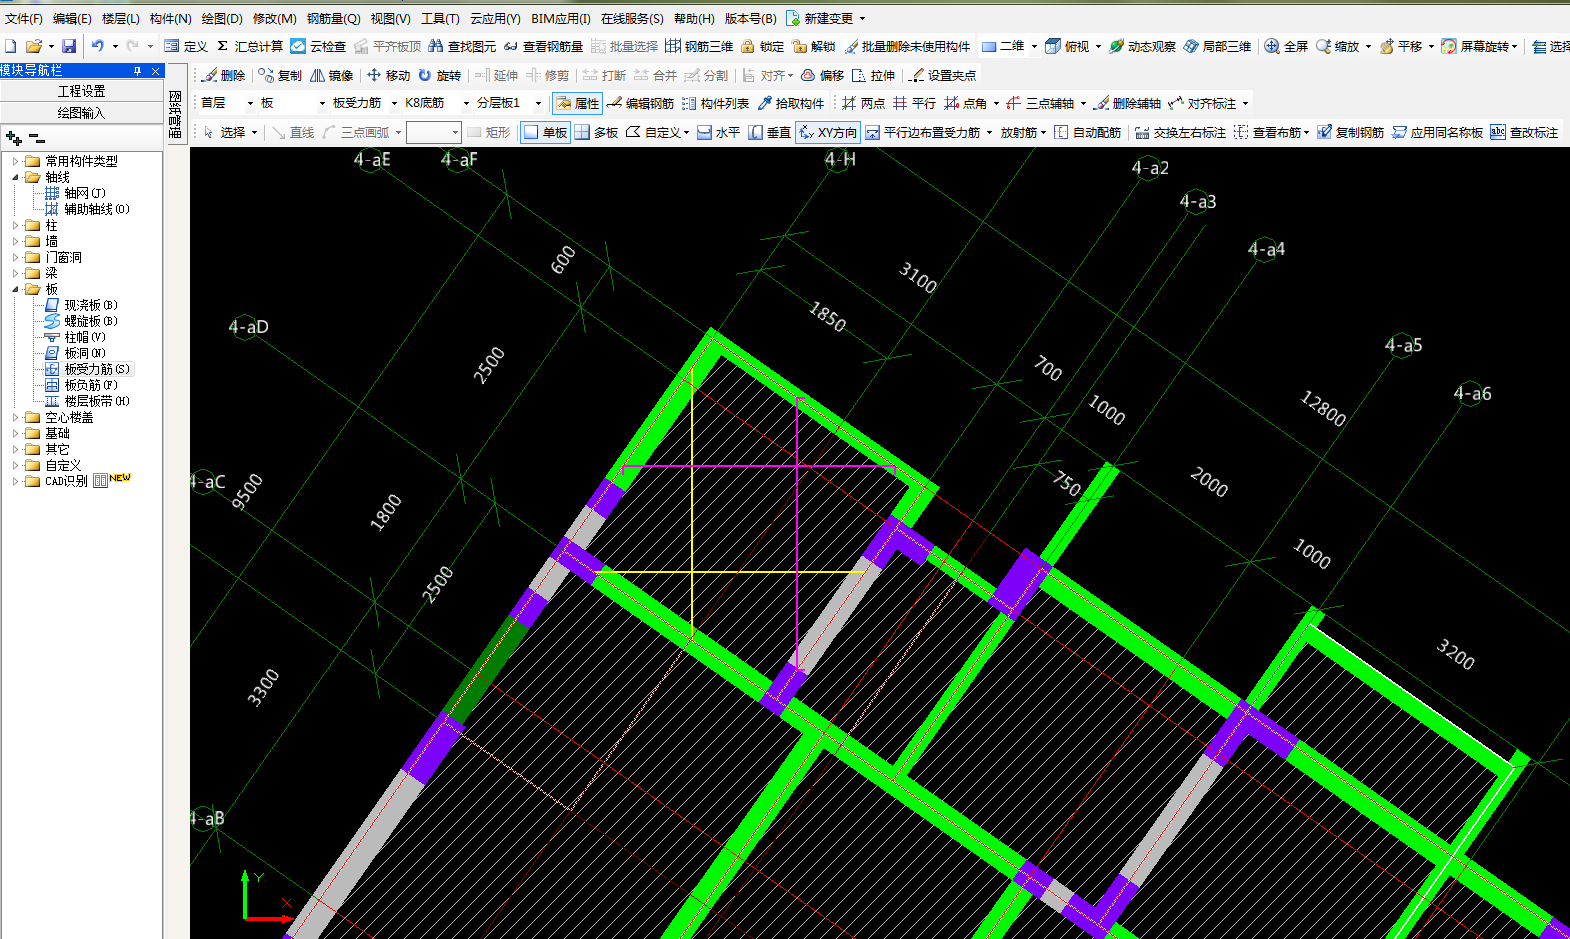1570x939 pixels.
Task: Click 查改标注 edit annotation tool
Action: 1524,132
